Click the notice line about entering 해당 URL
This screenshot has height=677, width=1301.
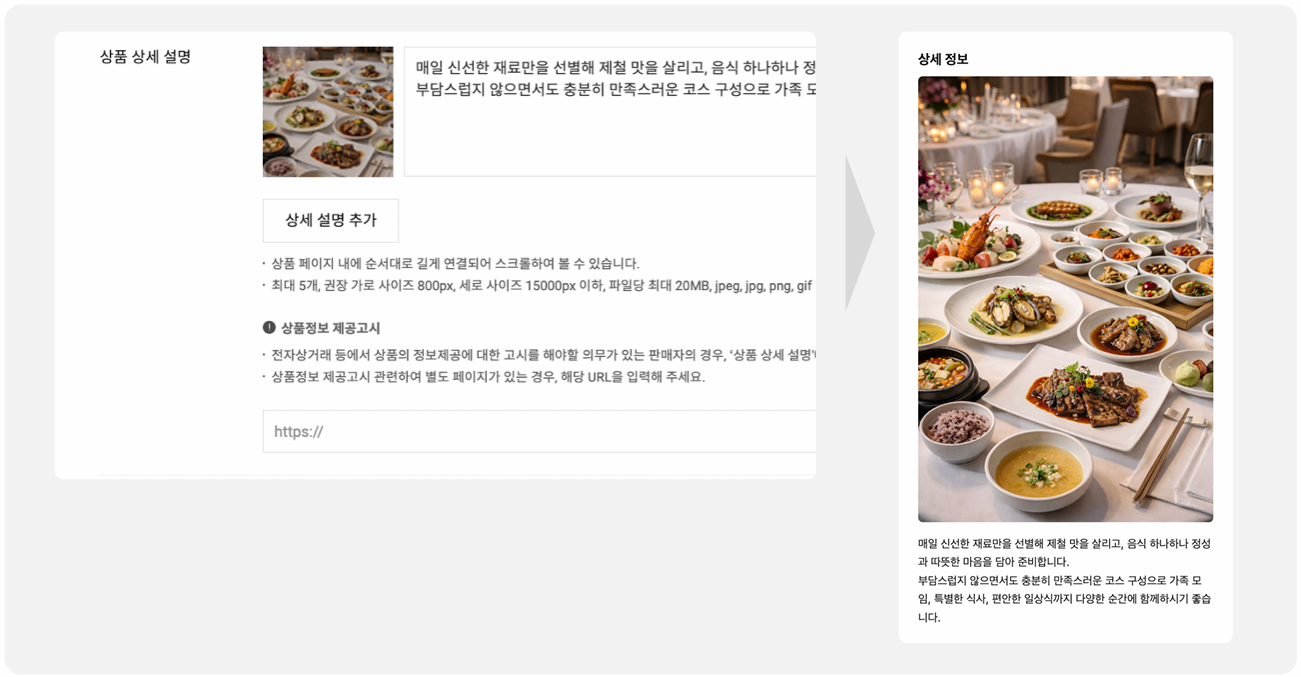point(484,377)
